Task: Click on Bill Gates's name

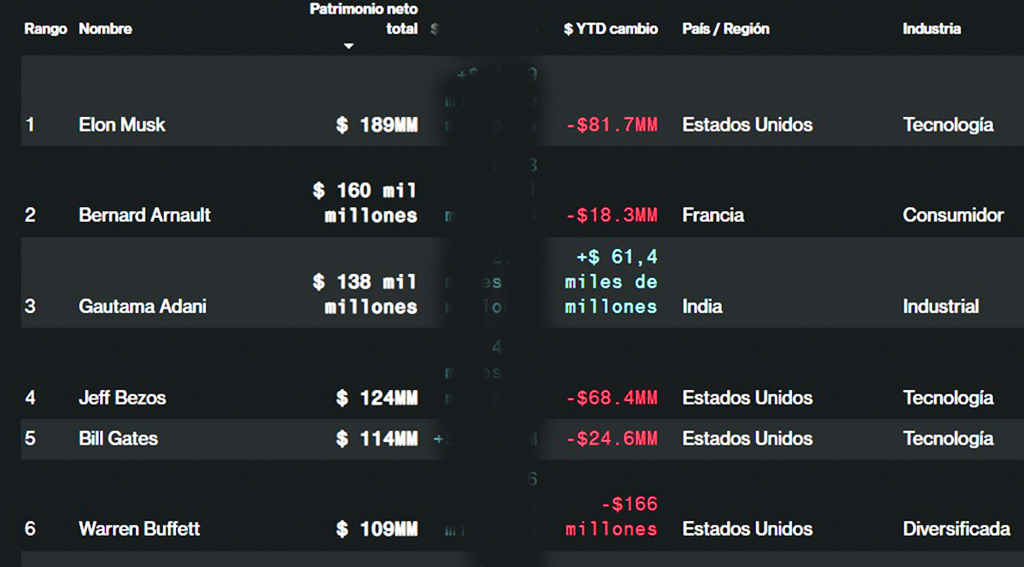Action: point(118,439)
